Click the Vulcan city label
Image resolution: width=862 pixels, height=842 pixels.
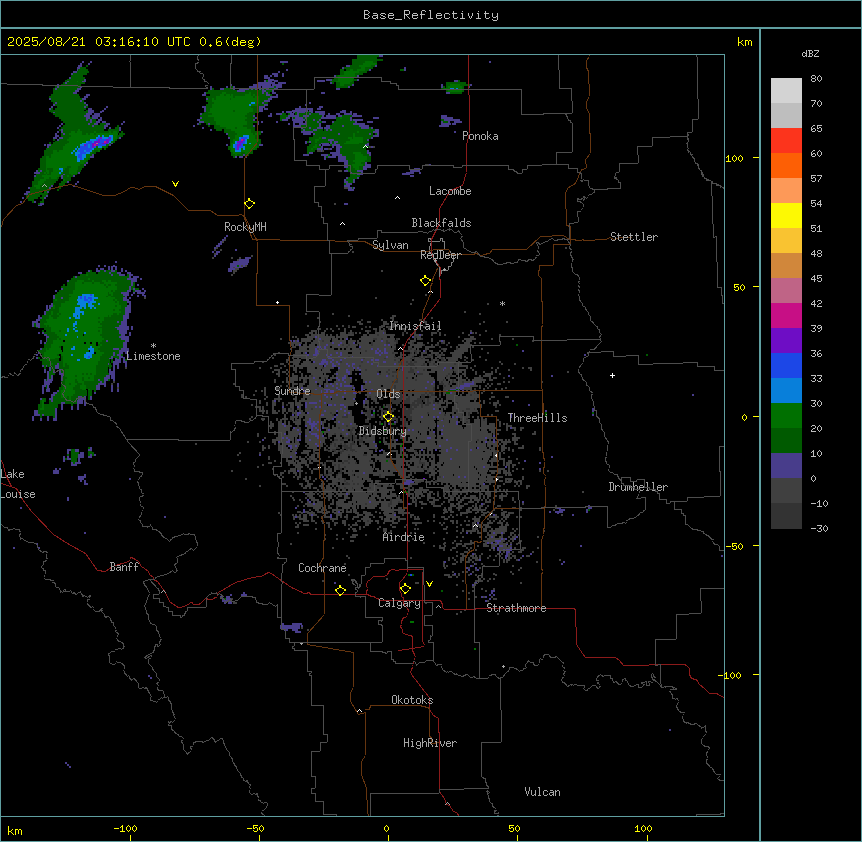542,792
